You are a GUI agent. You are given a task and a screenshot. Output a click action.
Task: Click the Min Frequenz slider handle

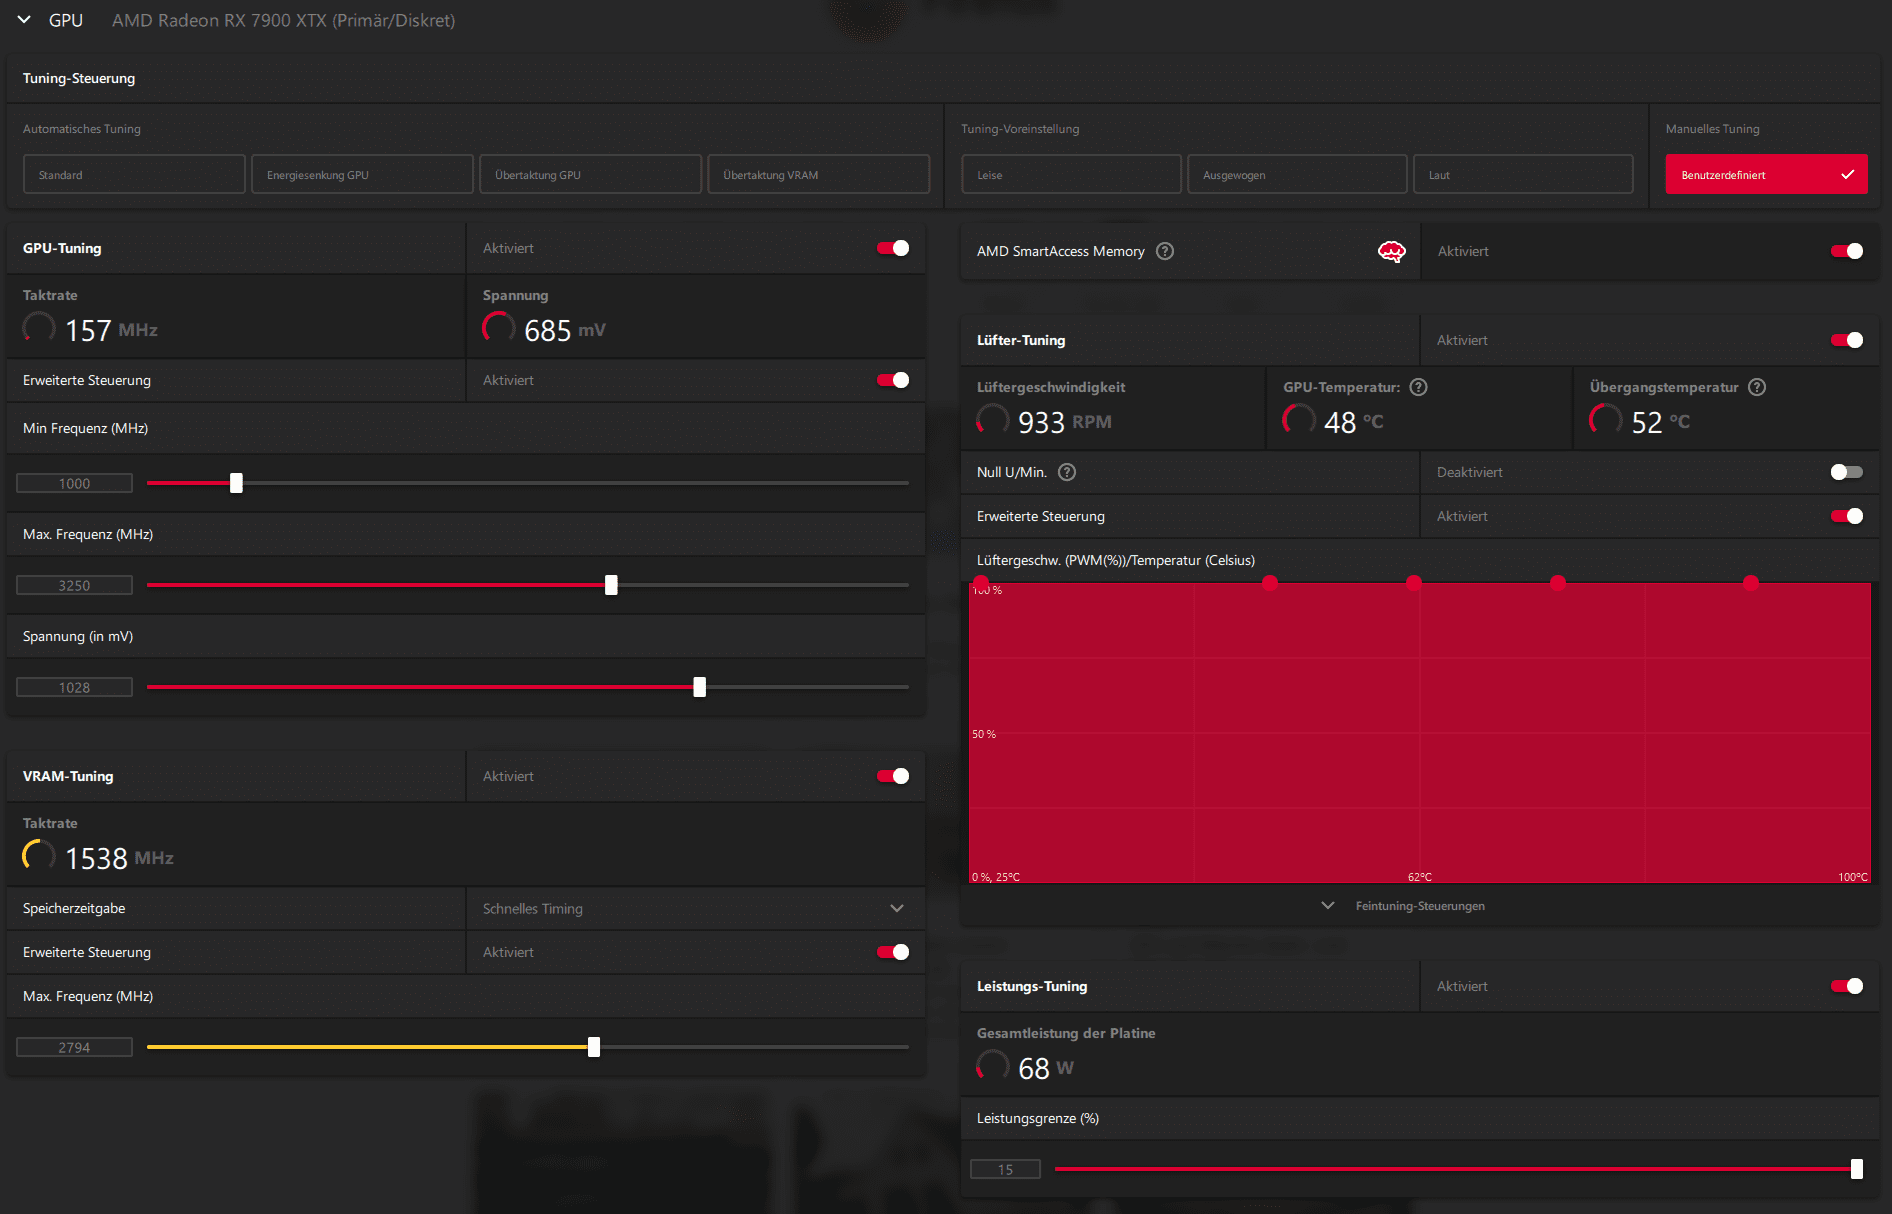pos(236,483)
